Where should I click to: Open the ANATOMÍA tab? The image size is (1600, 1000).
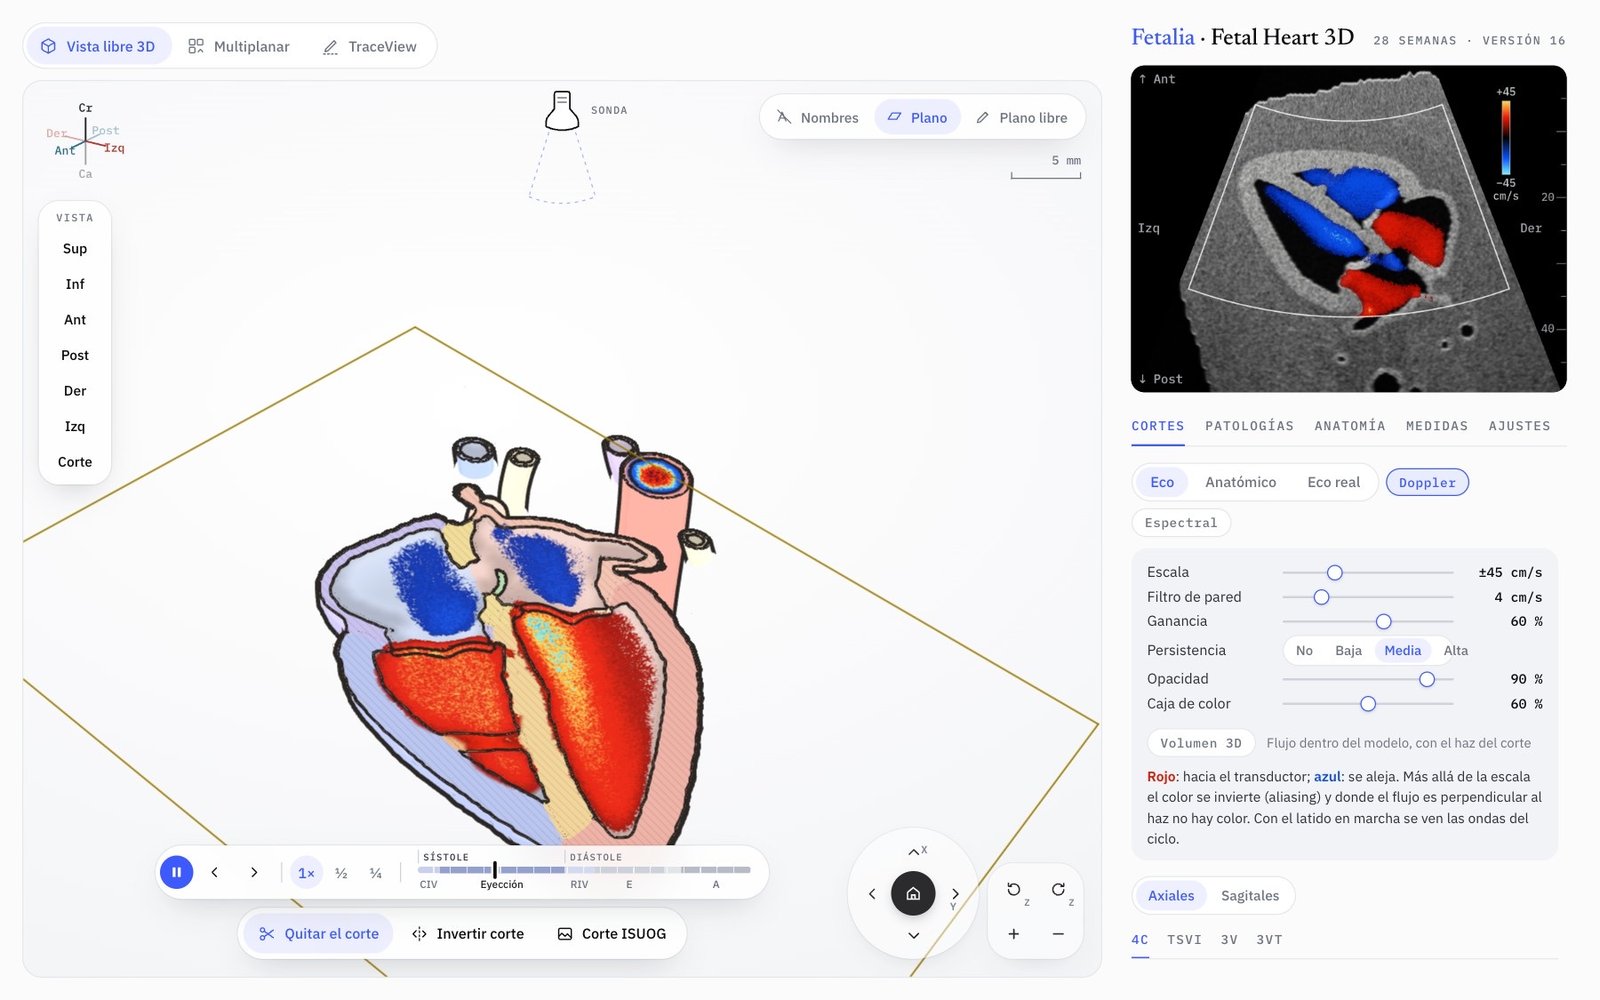[1350, 426]
